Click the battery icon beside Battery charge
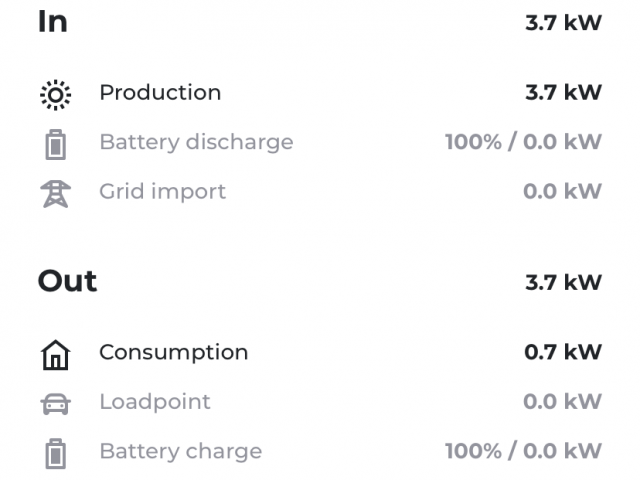 (x=56, y=453)
